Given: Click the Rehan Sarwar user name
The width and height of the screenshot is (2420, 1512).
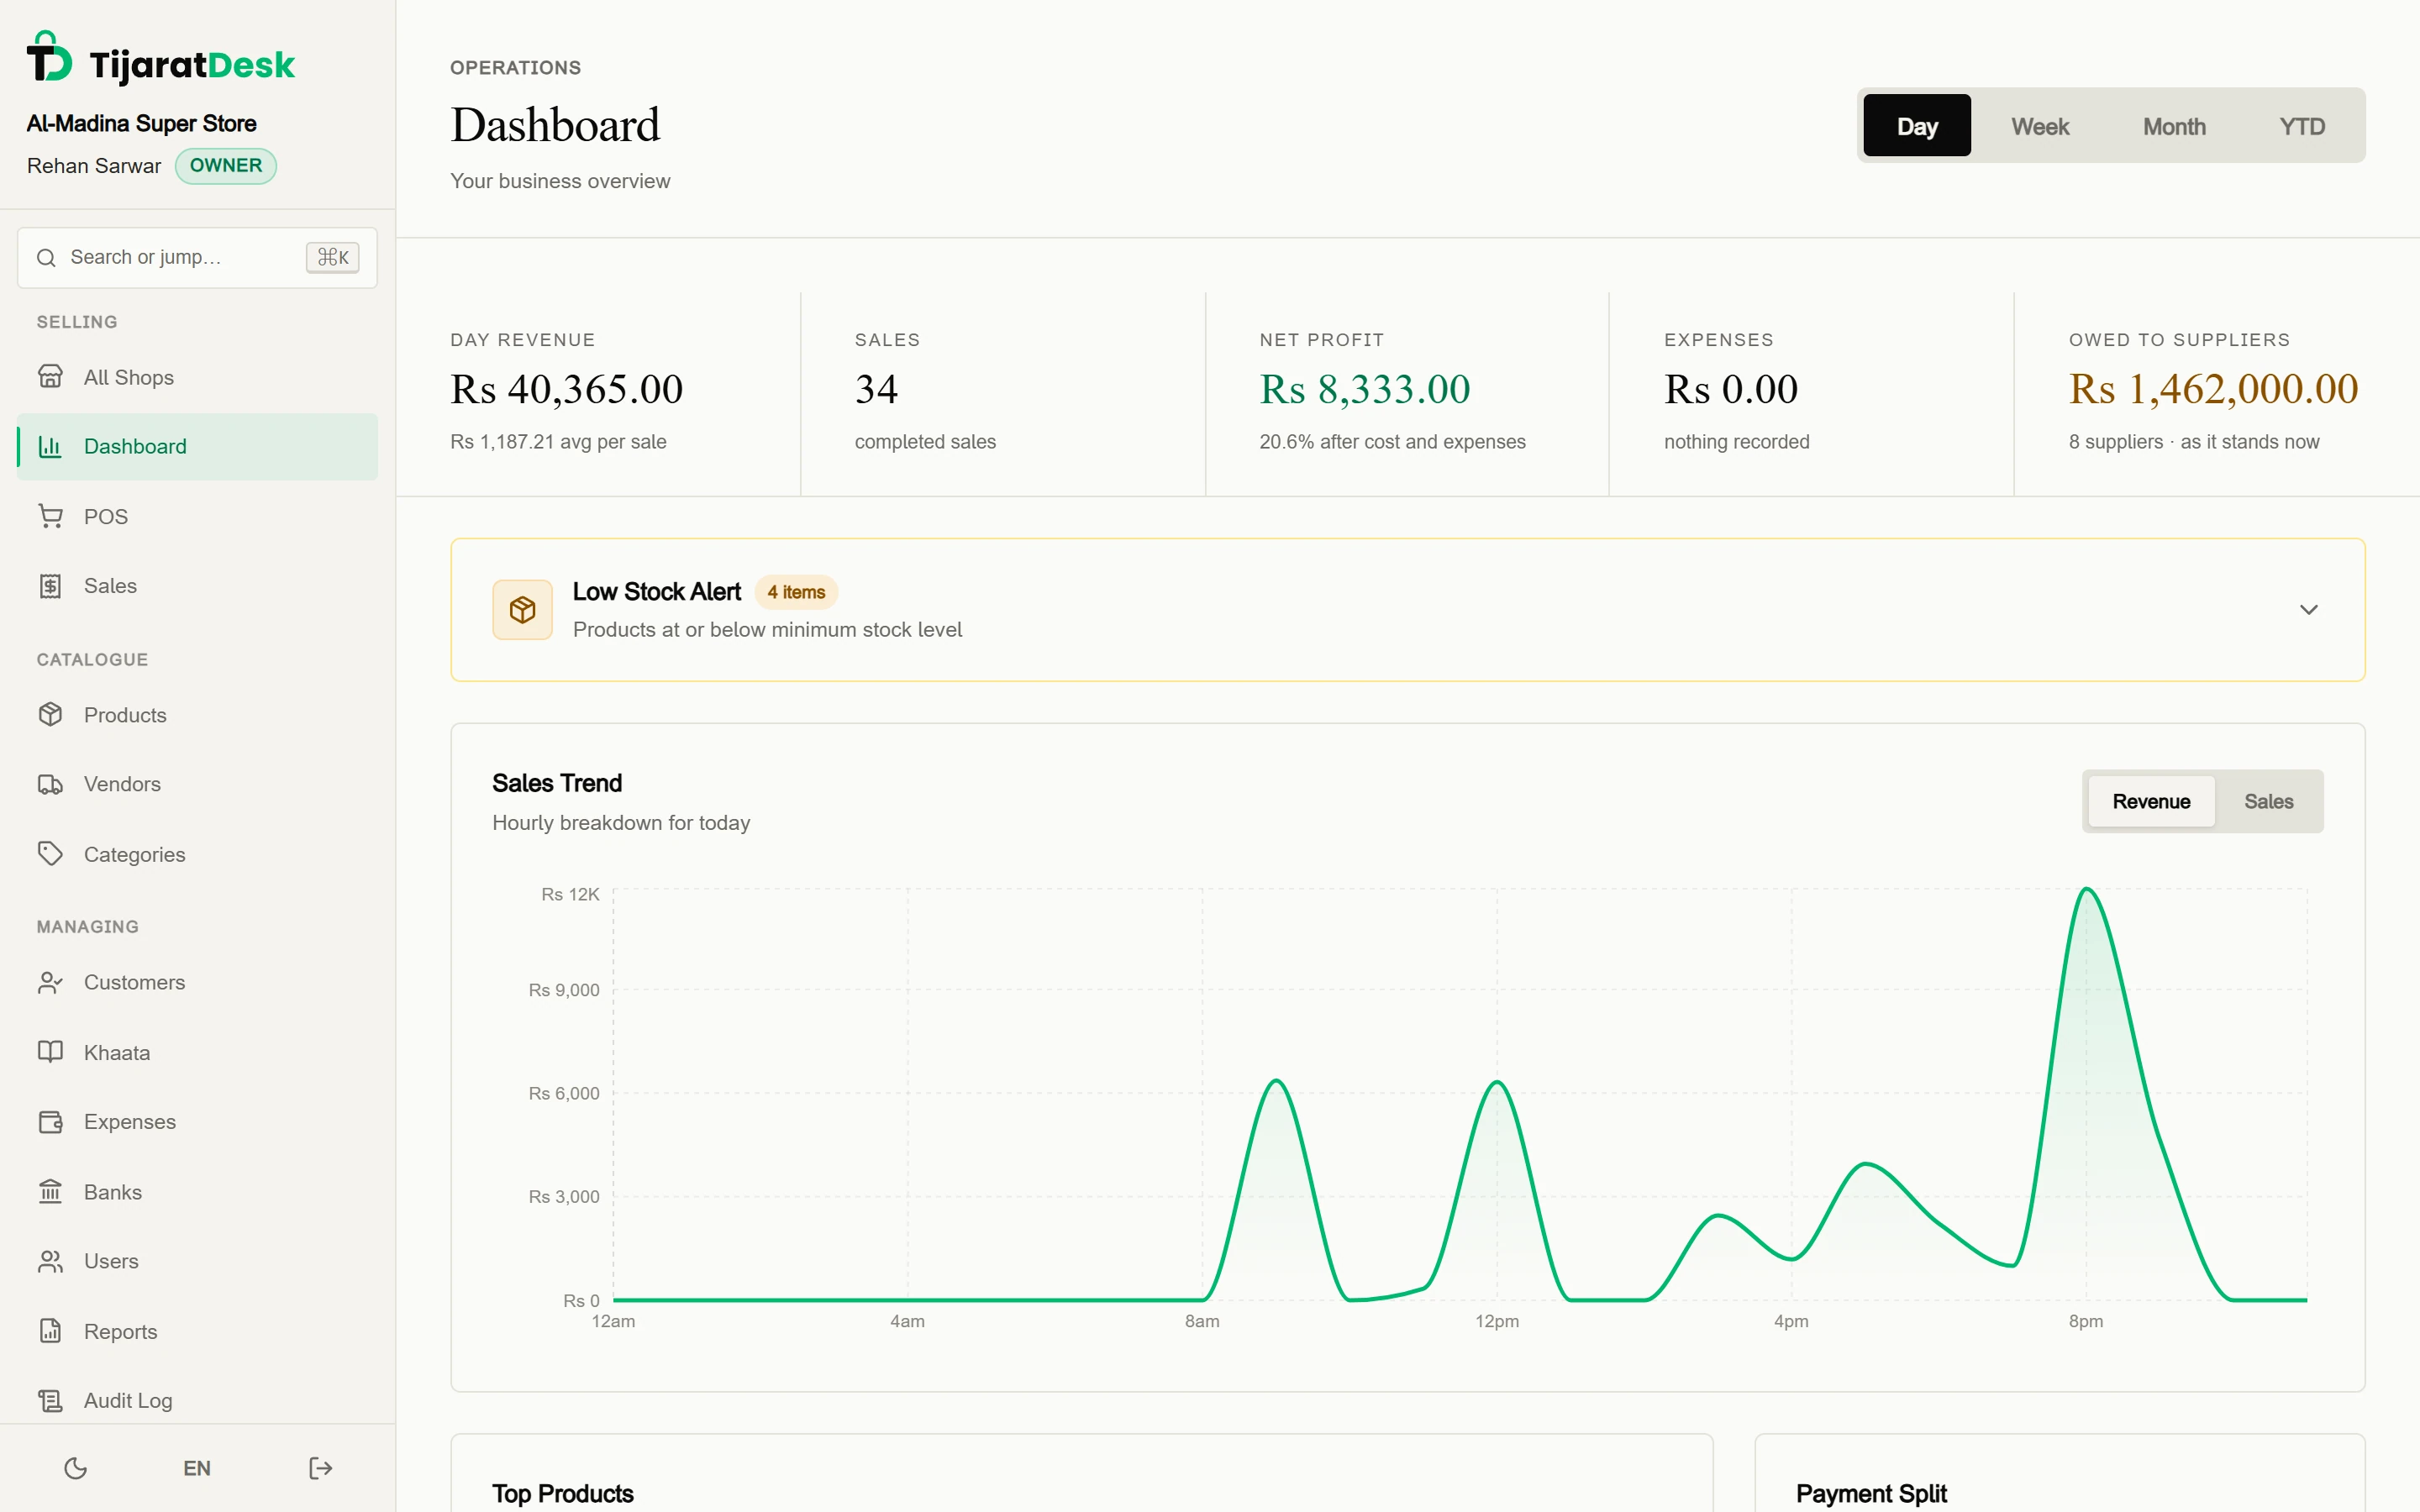Looking at the screenshot, I should 94,166.
